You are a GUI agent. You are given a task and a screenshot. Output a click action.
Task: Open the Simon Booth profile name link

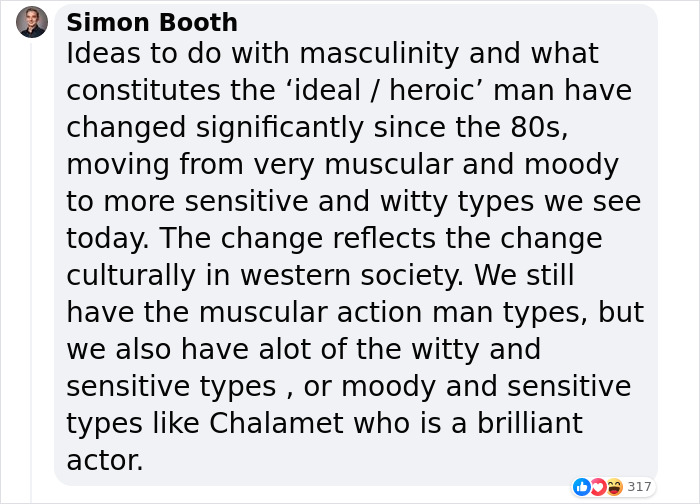click(x=152, y=22)
